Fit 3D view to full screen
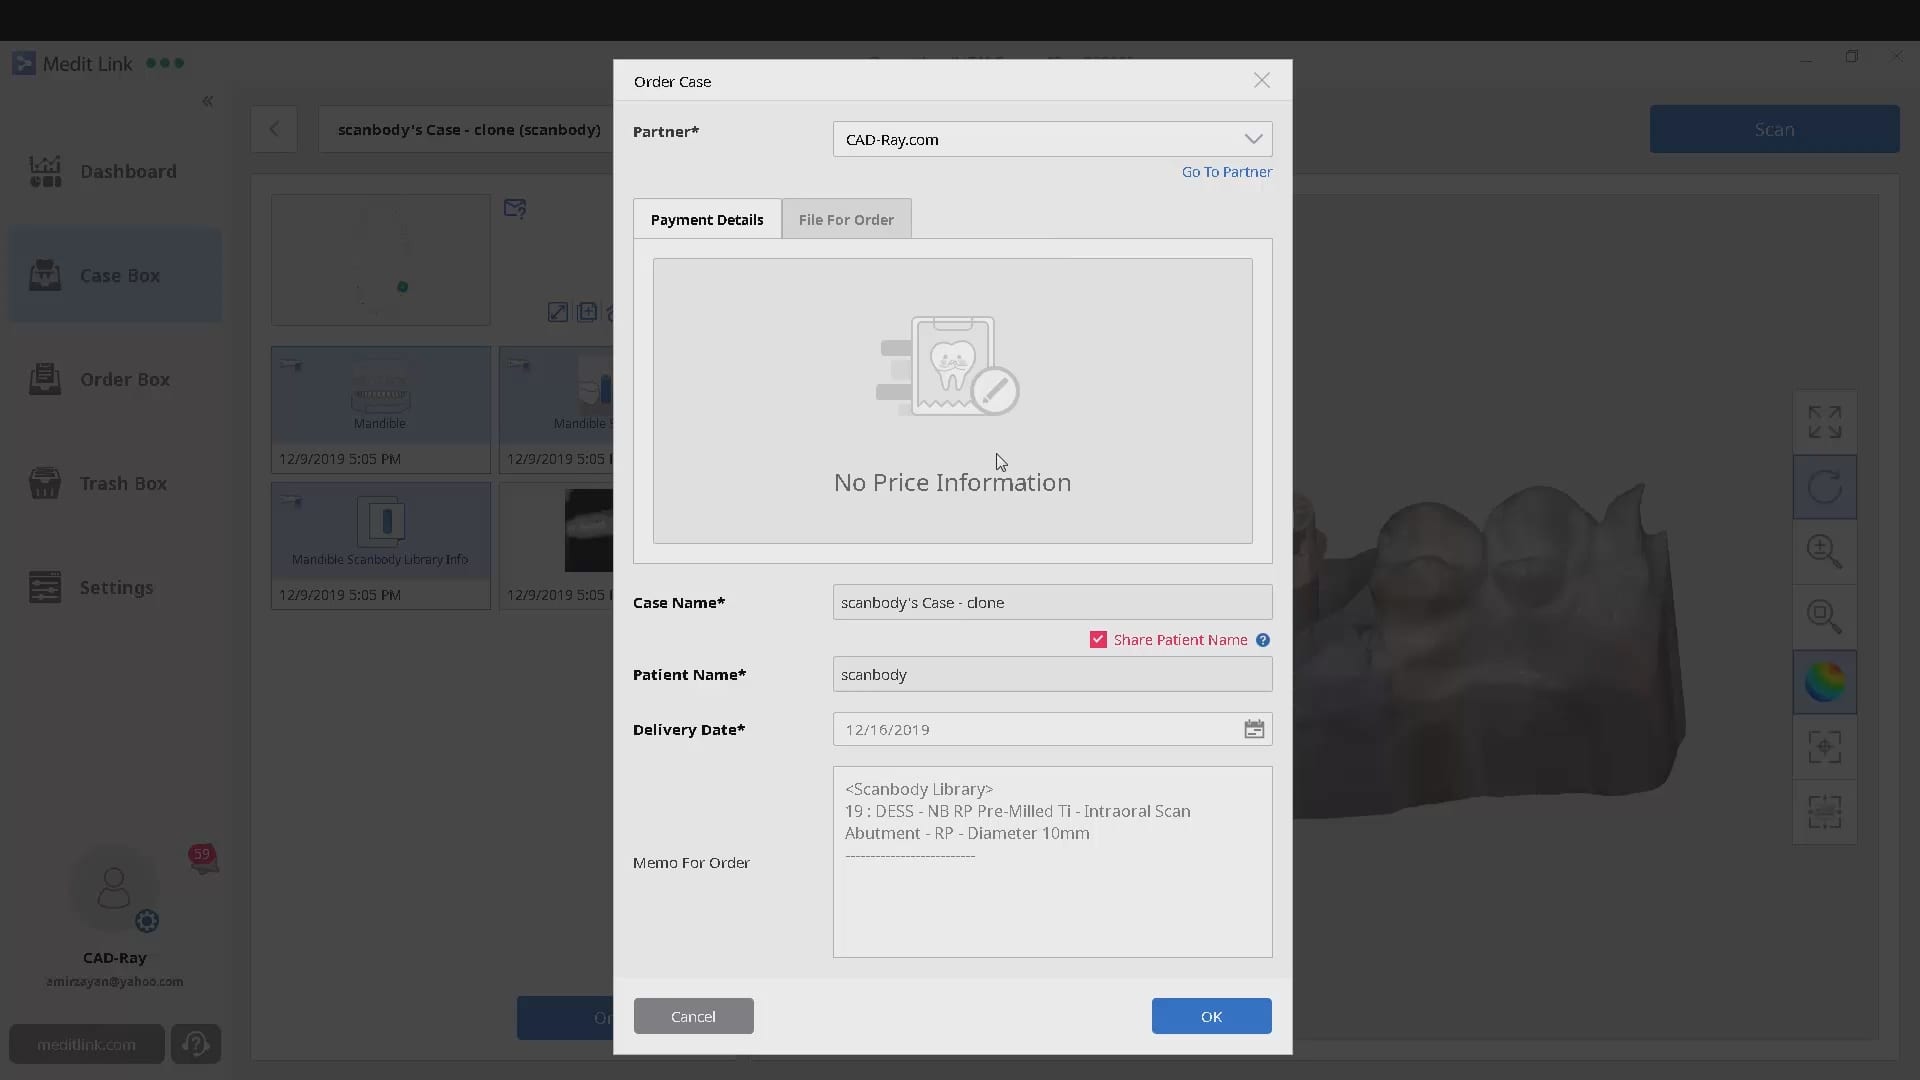Viewport: 1920px width, 1080px height. (1825, 422)
